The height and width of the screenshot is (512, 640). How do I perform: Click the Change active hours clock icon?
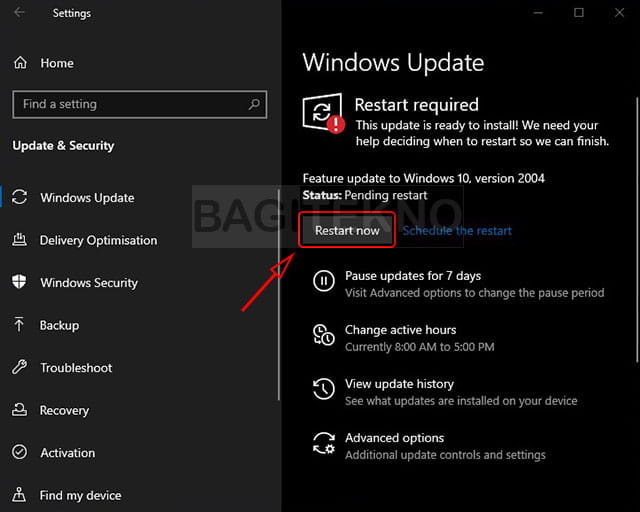pyautogui.click(x=324, y=335)
